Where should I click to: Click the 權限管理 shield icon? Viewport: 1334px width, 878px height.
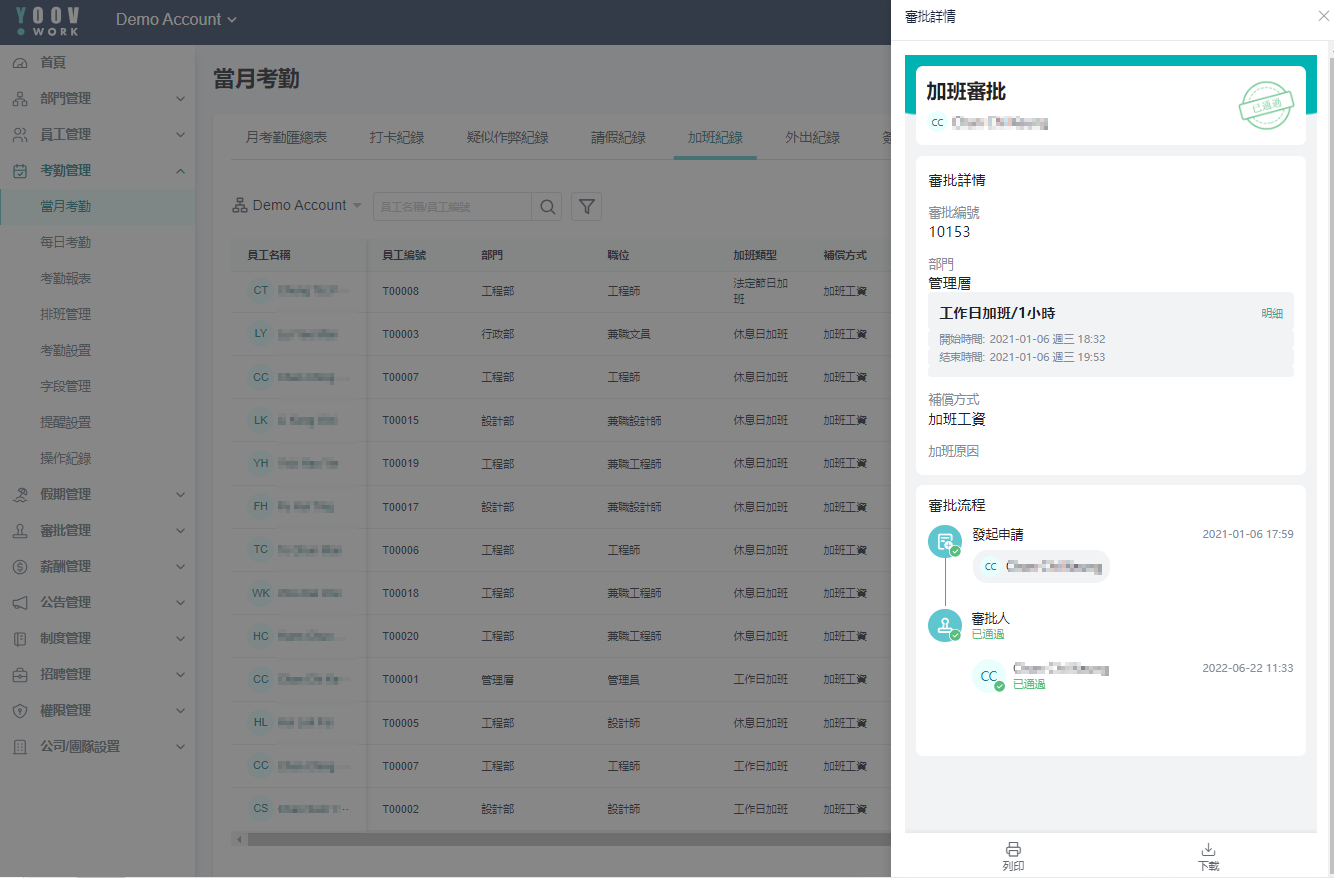(x=20, y=711)
